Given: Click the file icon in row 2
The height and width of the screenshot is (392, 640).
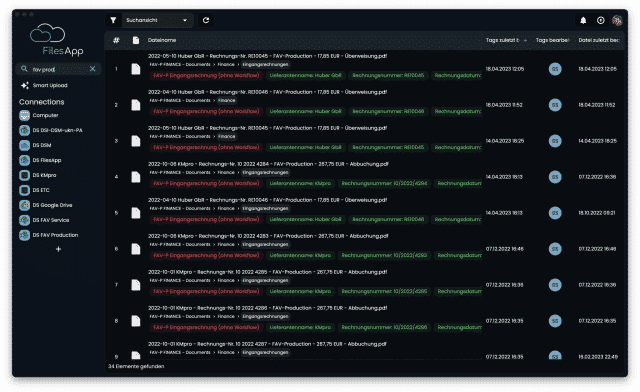Looking at the screenshot, I should [136, 105].
